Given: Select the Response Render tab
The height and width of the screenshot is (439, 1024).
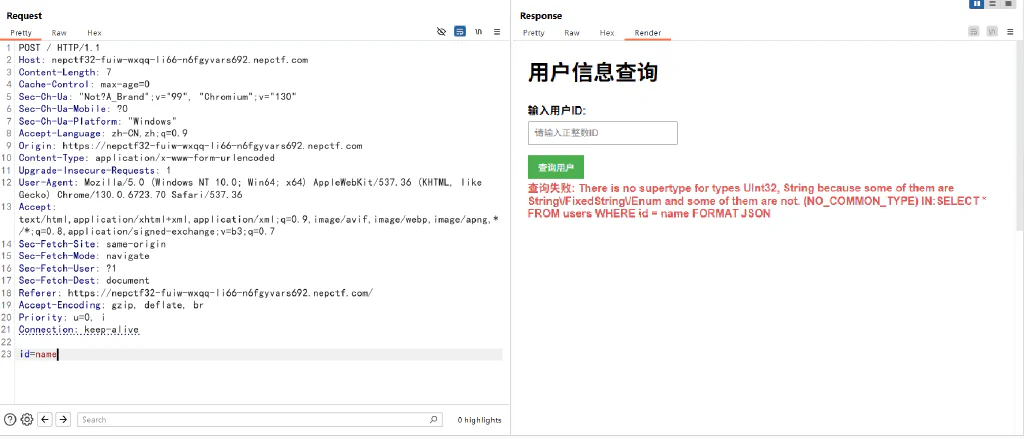Looking at the screenshot, I should (648, 33).
